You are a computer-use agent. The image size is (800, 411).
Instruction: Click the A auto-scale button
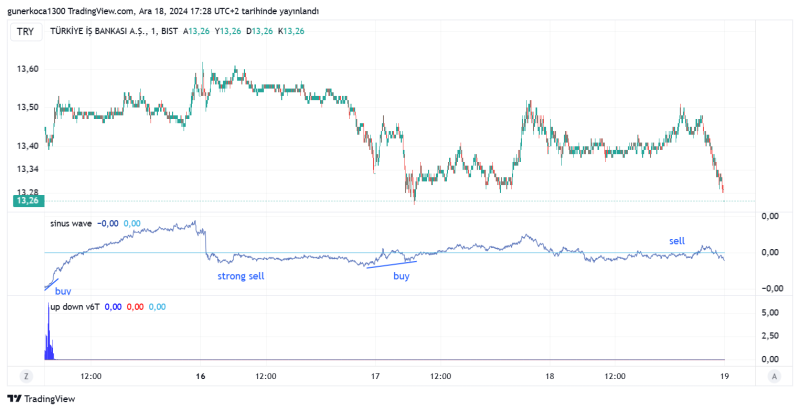tap(774, 376)
